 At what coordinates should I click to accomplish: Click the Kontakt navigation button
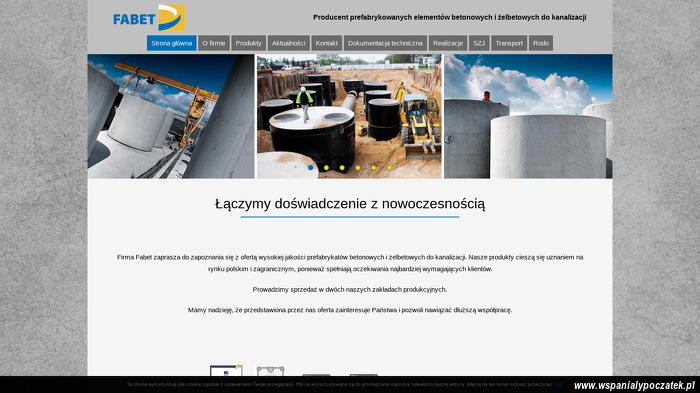tap(327, 43)
